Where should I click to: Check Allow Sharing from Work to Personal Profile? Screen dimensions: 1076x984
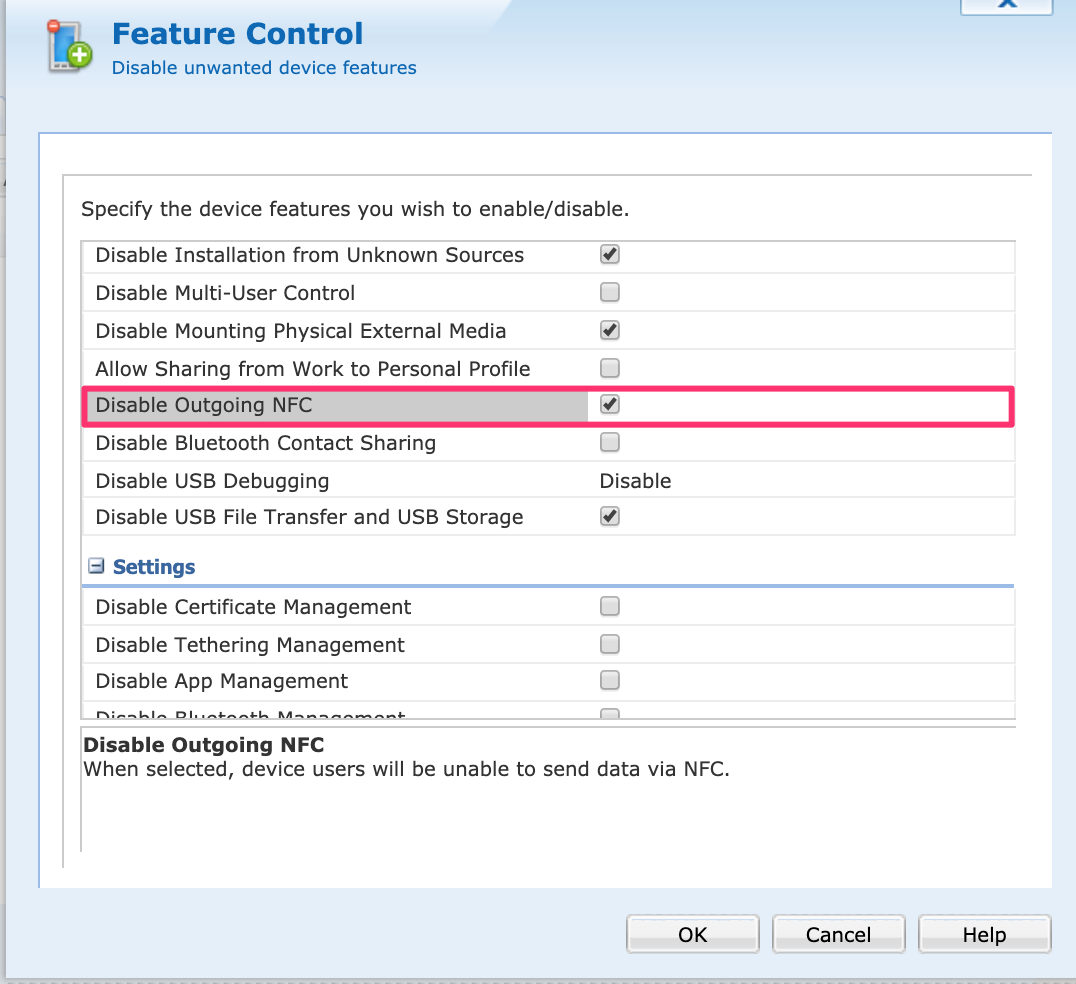[x=609, y=368]
